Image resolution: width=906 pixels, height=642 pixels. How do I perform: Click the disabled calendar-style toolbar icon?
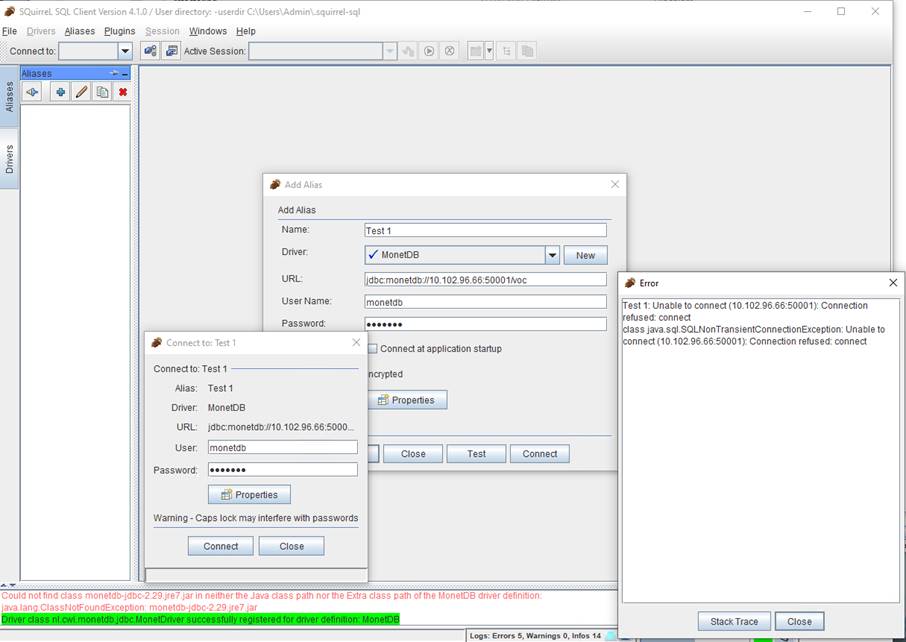[x=476, y=51]
